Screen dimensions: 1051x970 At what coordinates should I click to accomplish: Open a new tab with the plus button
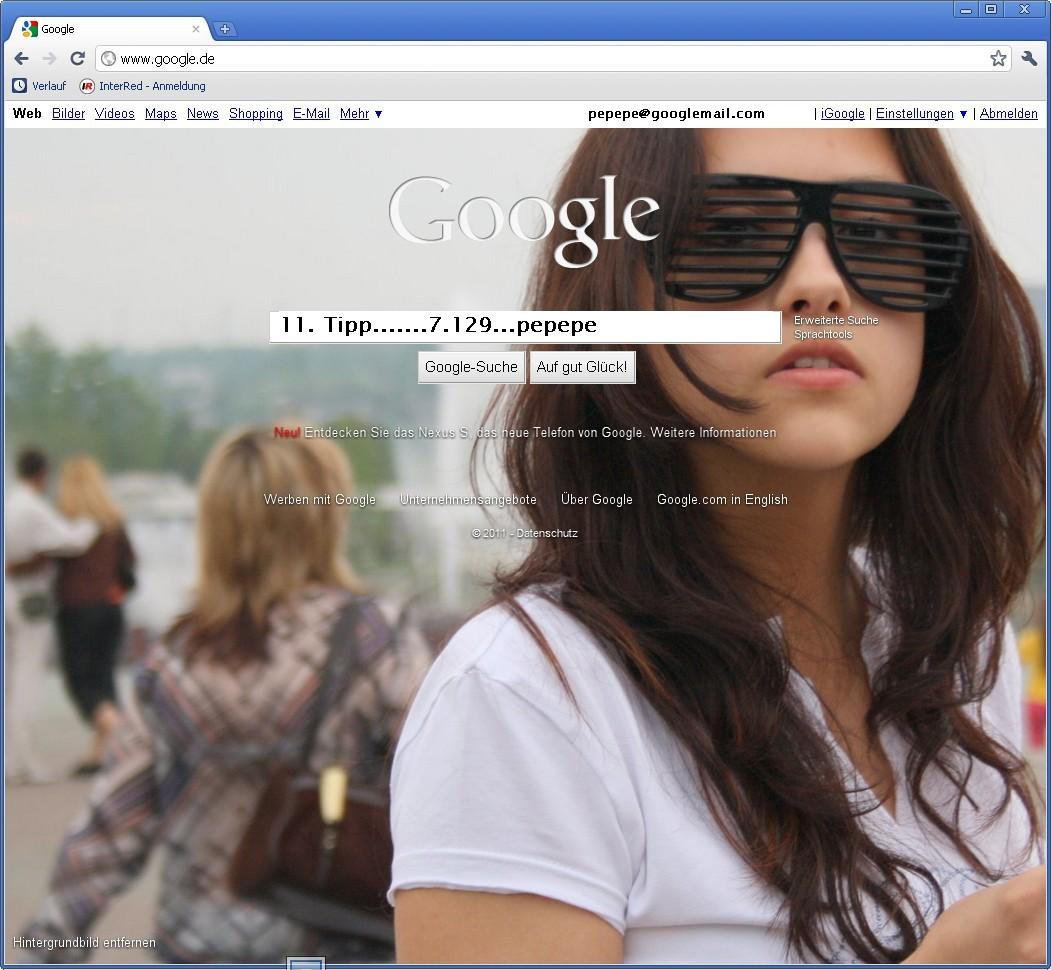tap(225, 29)
